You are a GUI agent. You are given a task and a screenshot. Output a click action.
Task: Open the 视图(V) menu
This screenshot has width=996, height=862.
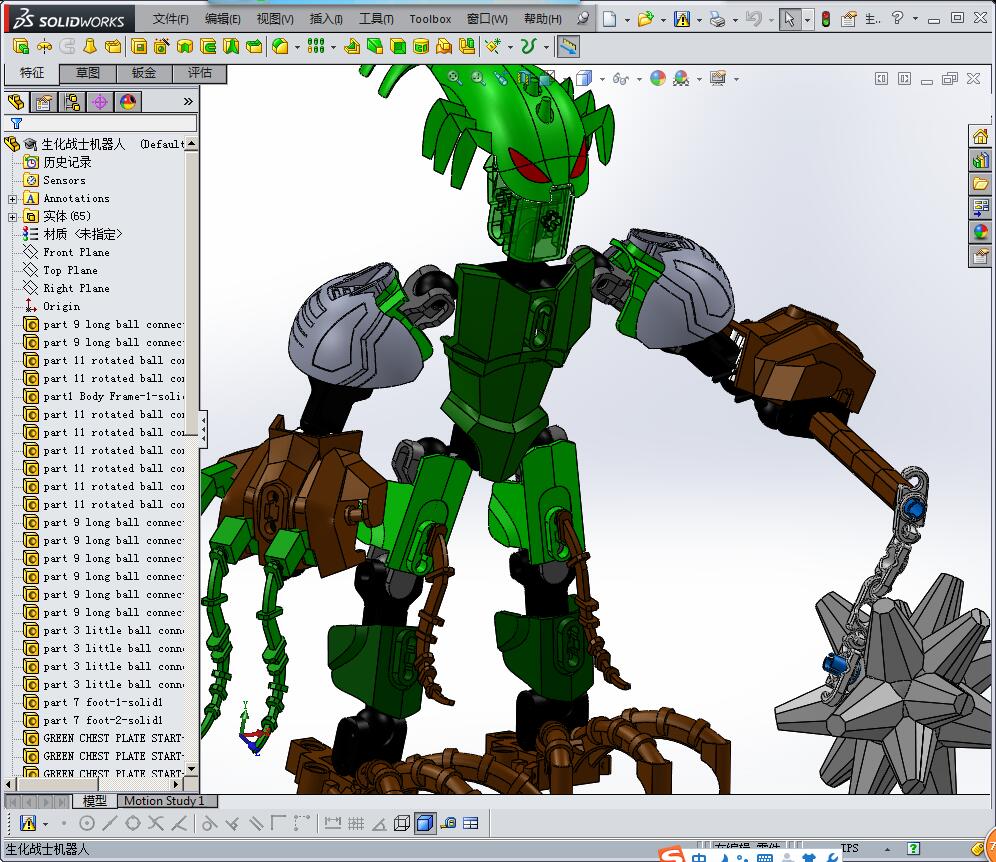(x=275, y=19)
